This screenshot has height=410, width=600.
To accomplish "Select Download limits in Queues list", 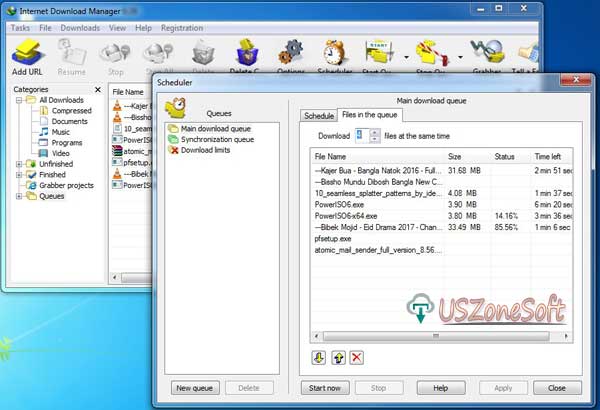I will pyautogui.click(x=199, y=150).
